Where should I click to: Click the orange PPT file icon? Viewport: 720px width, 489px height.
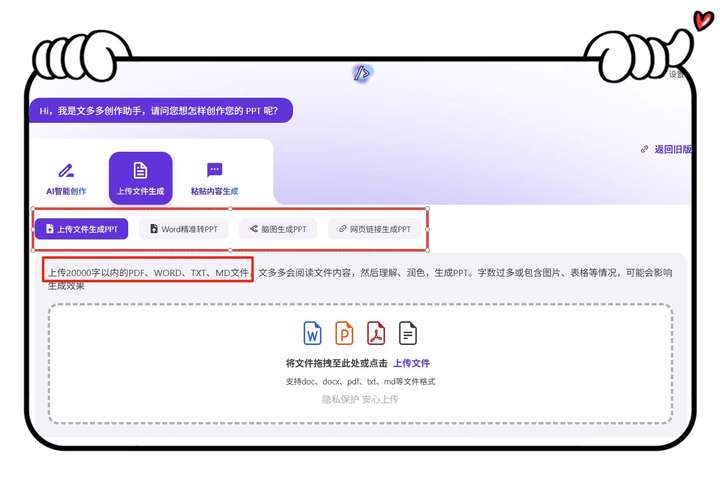click(x=344, y=333)
